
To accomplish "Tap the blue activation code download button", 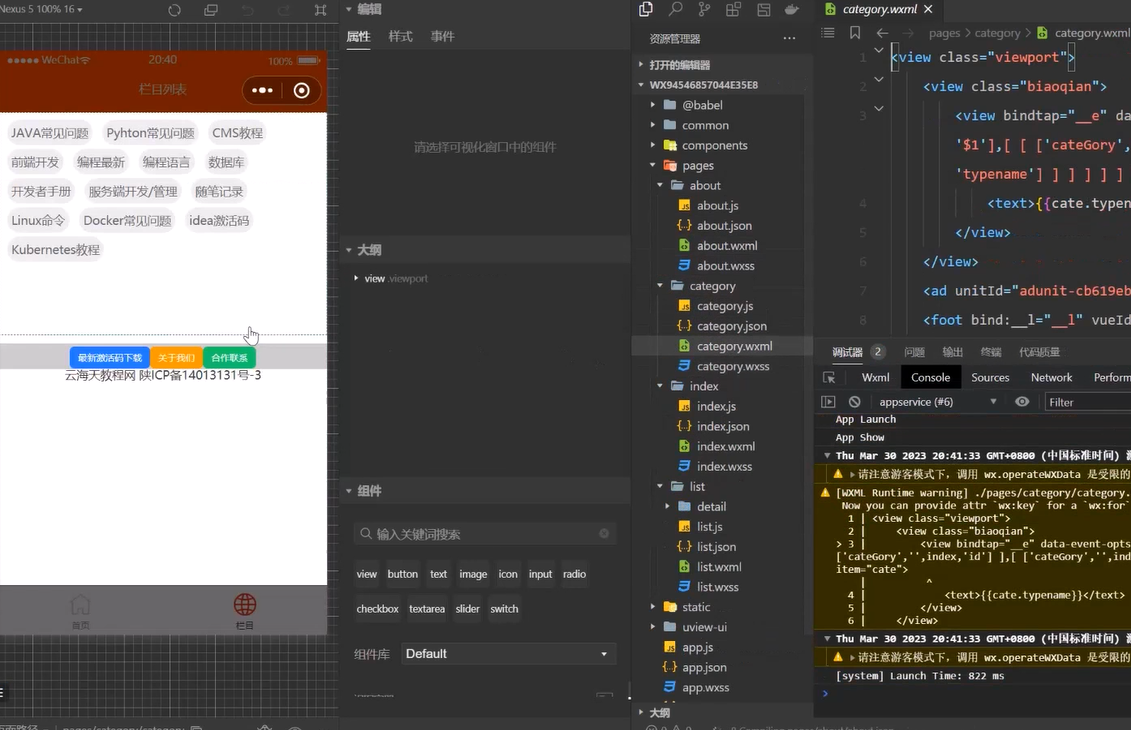I will 110,358.
